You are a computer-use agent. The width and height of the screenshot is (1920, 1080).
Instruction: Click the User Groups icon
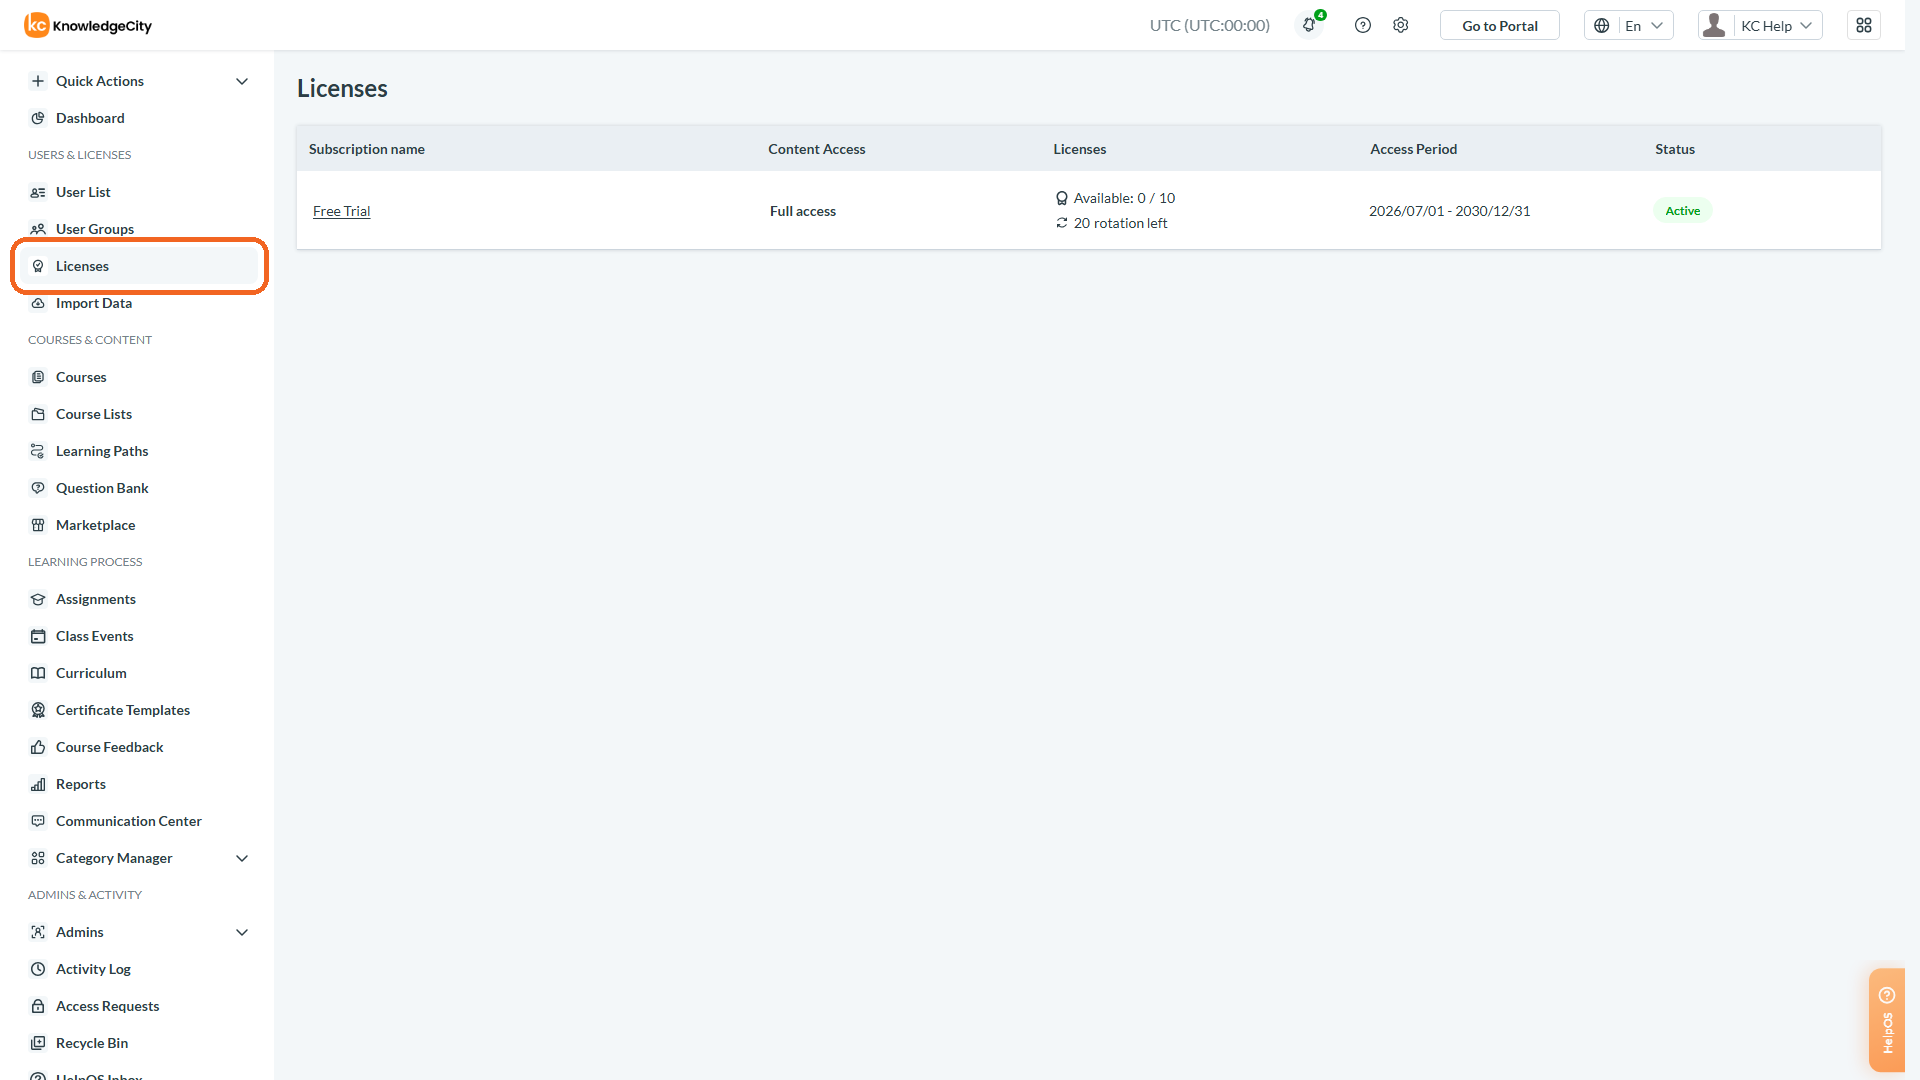point(38,229)
